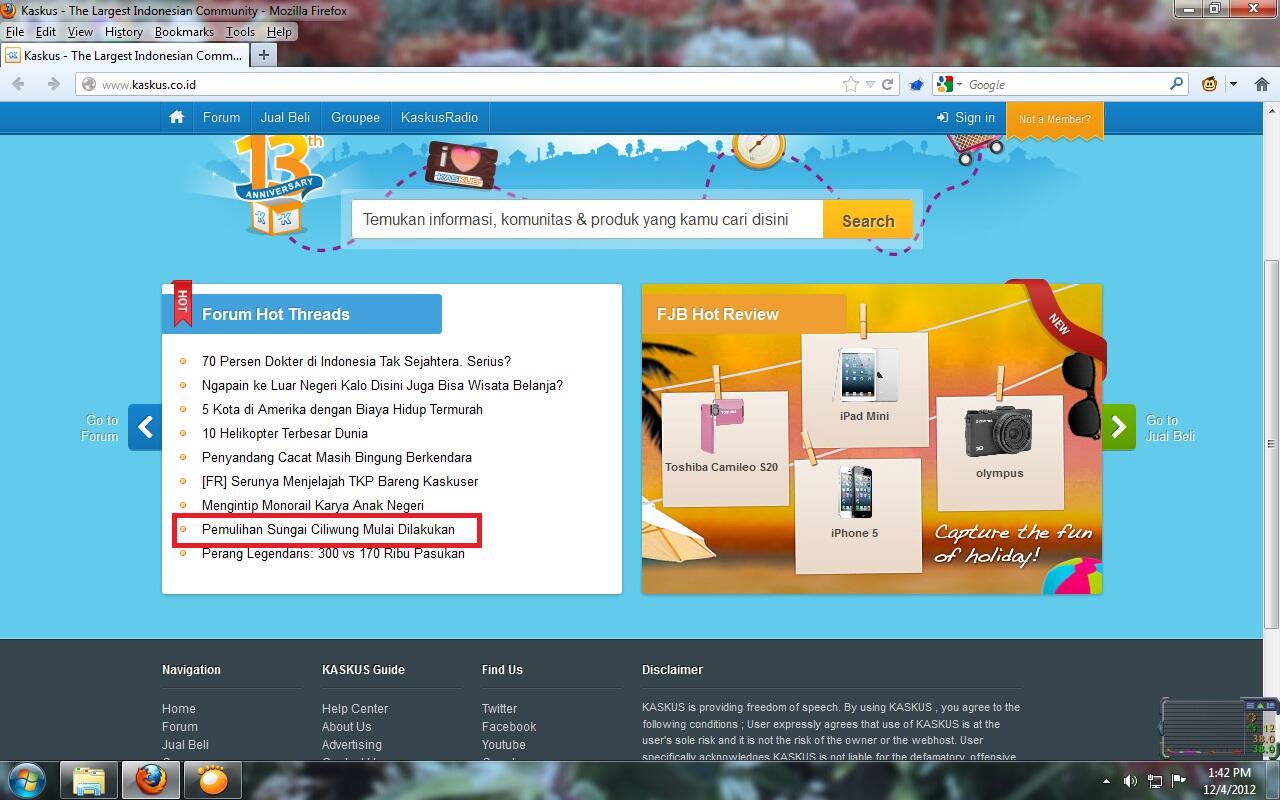1280x800 pixels.
Task: Go to the Kaskus home icon
Action: tap(177, 117)
